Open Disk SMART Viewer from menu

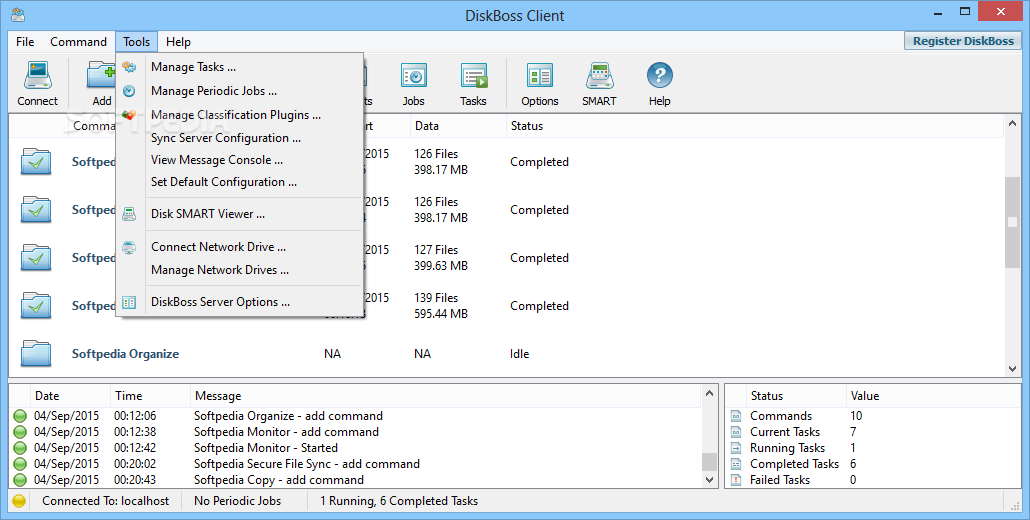point(240,214)
